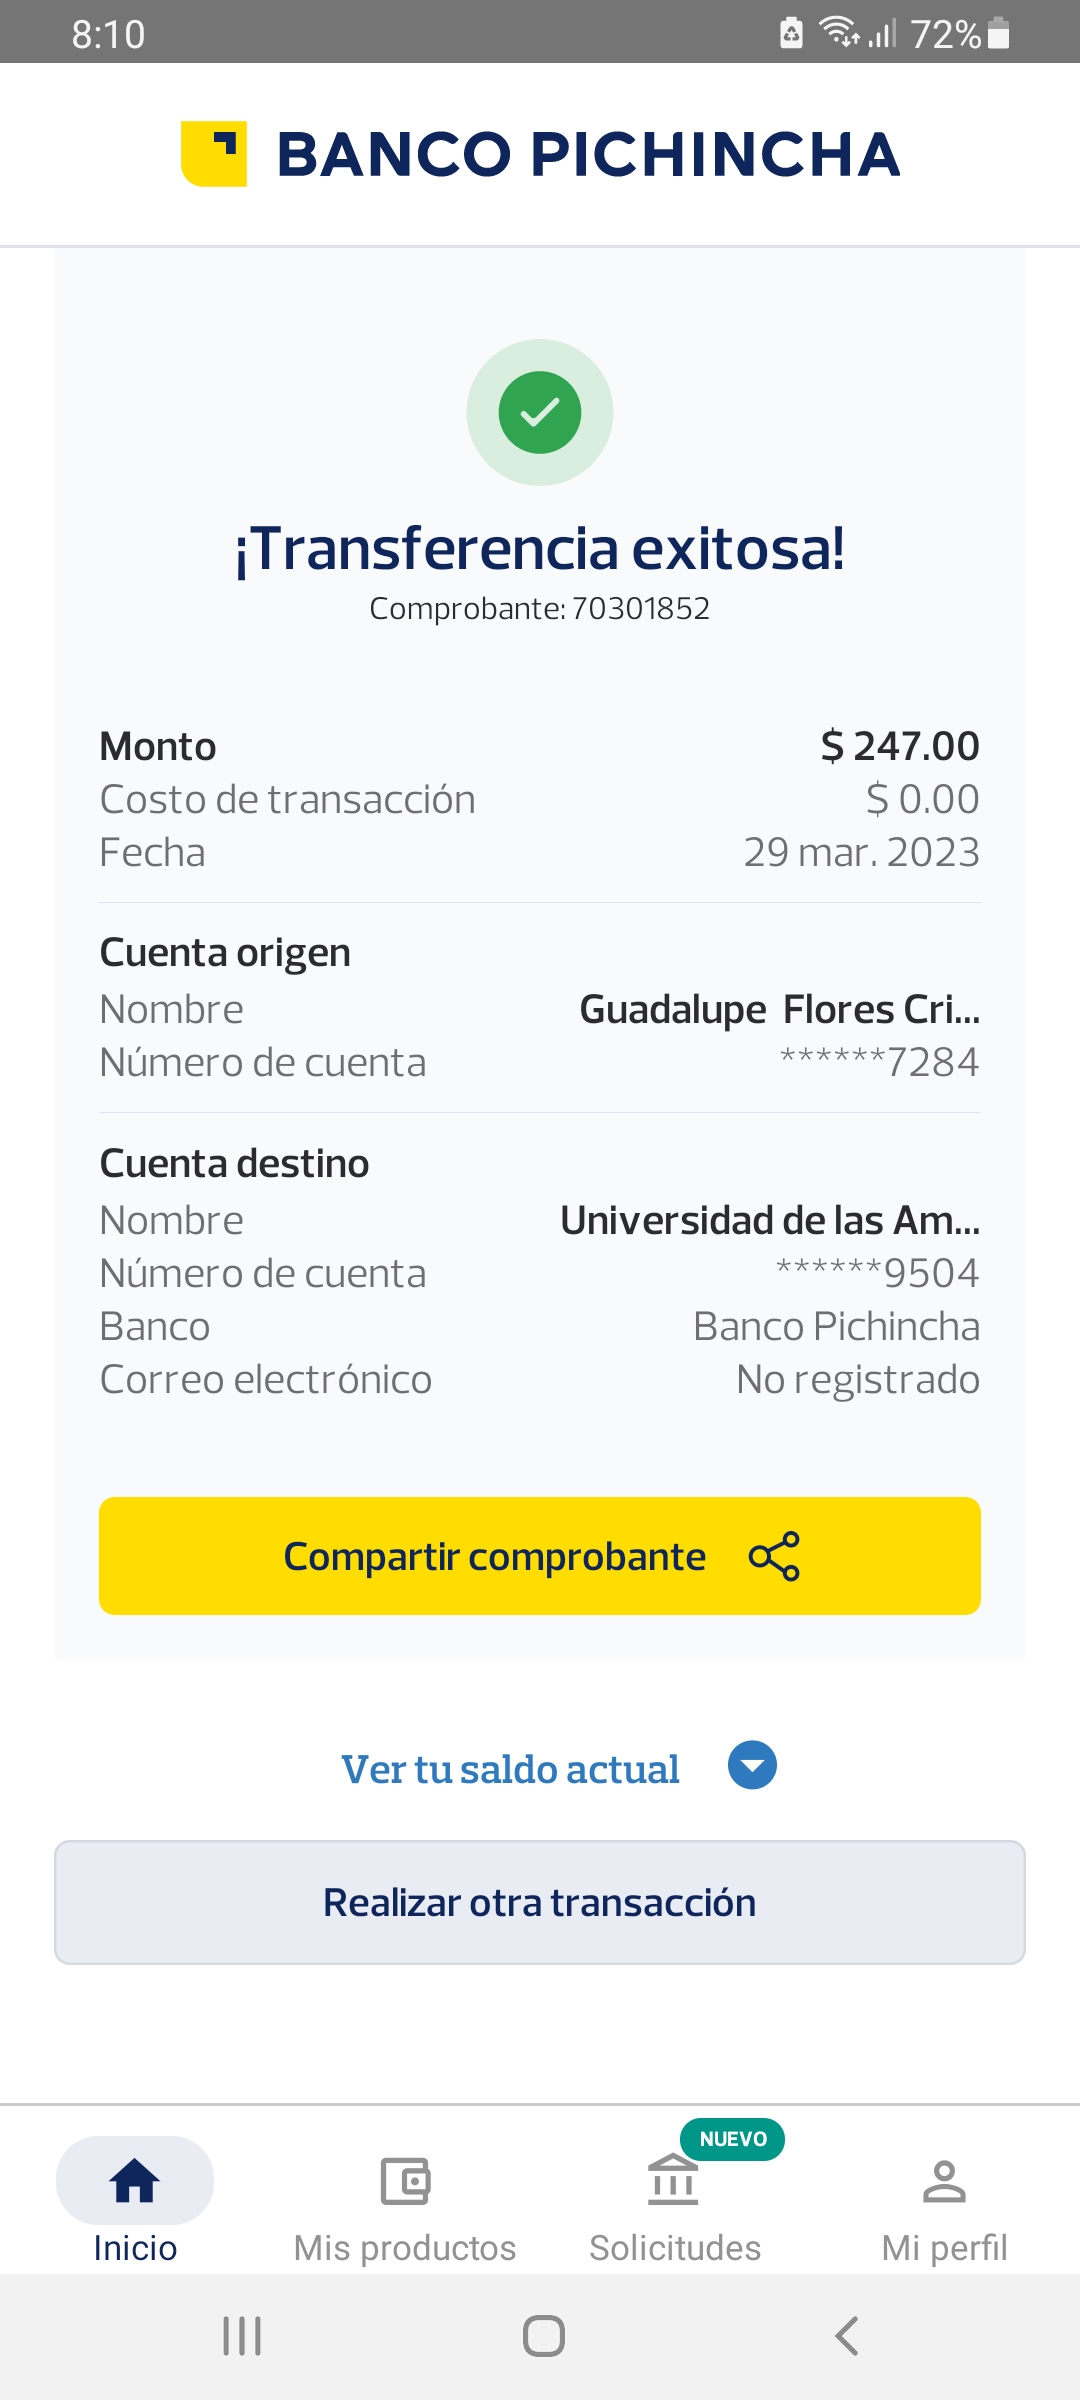Open the Mi perfil person icon

coord(944,2180)
